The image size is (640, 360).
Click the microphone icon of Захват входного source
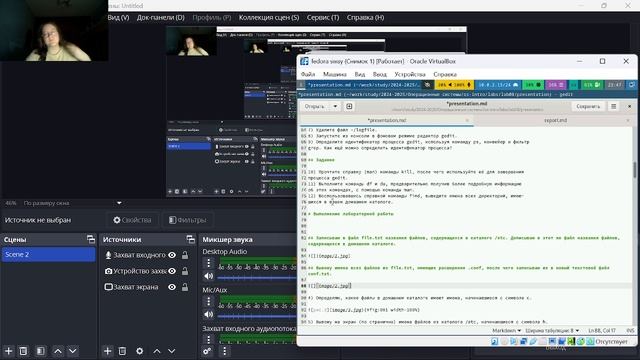[x=108, y=255]
